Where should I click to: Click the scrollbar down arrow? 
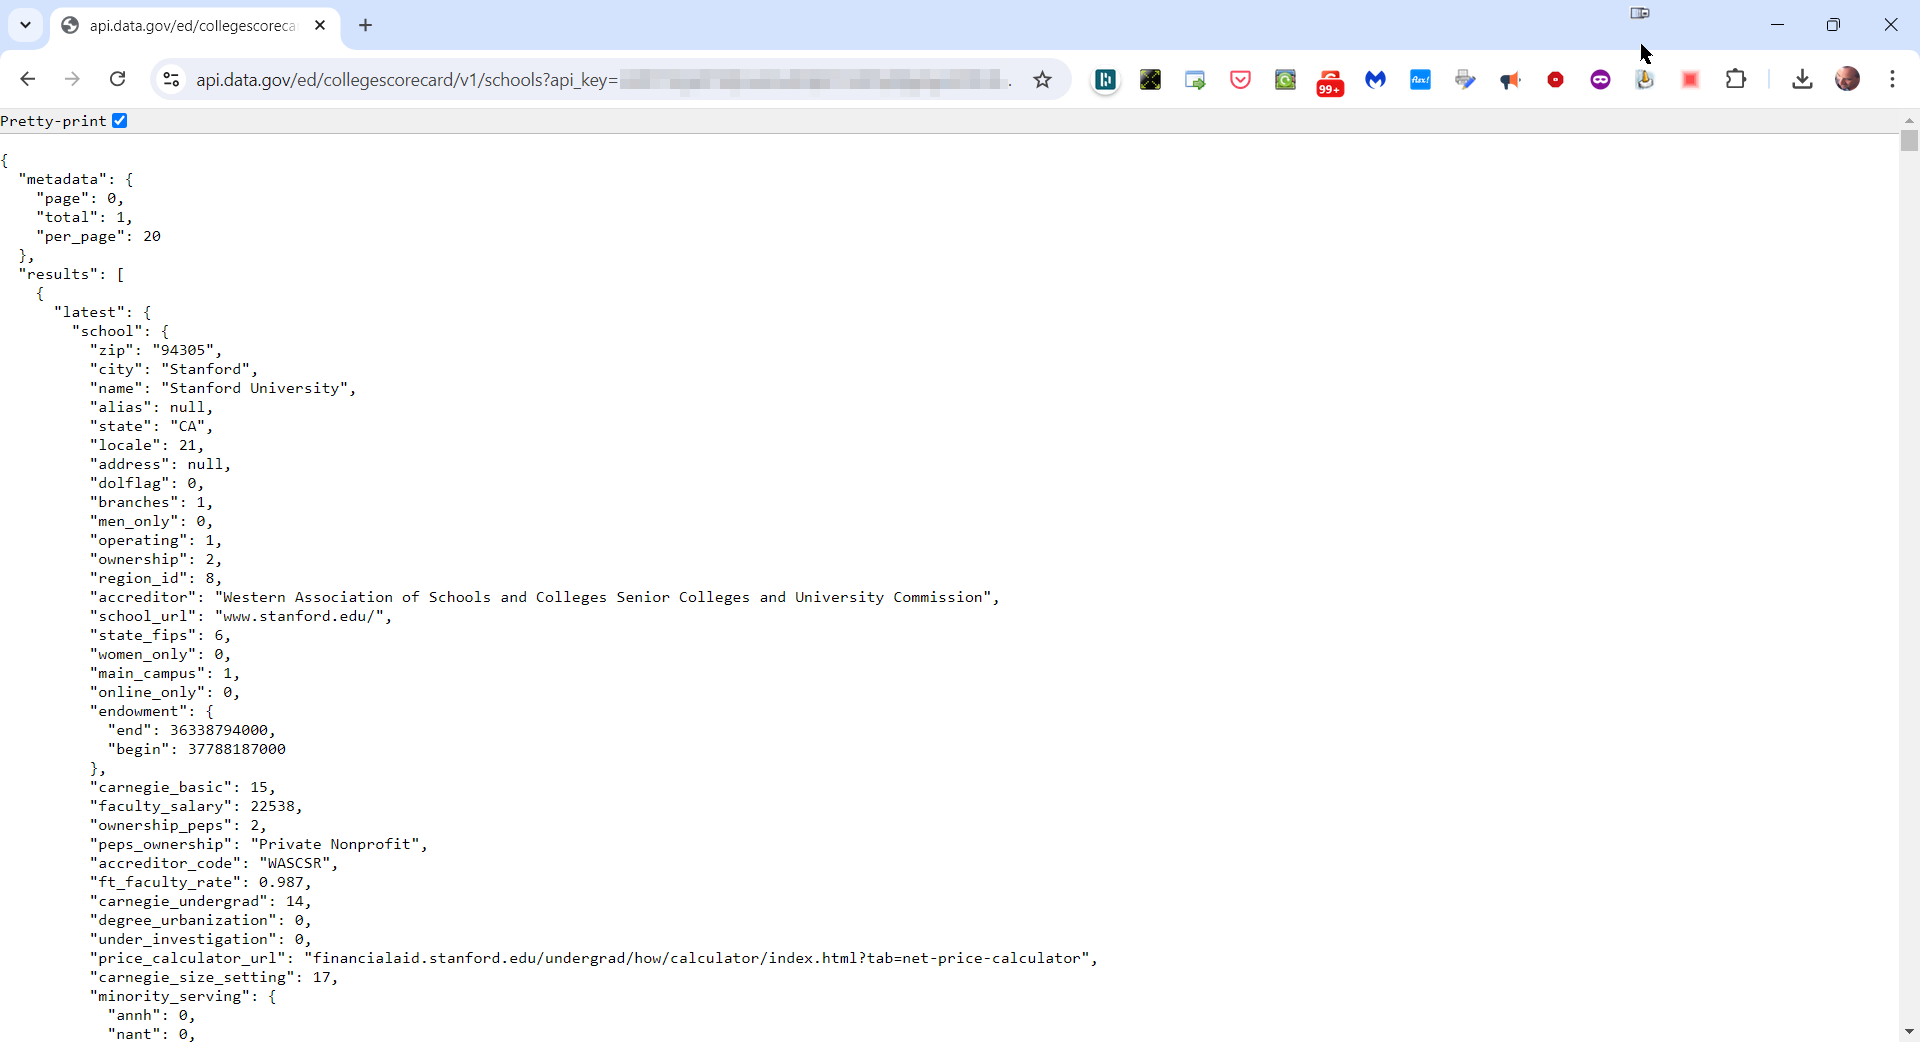[1909, 1032]
